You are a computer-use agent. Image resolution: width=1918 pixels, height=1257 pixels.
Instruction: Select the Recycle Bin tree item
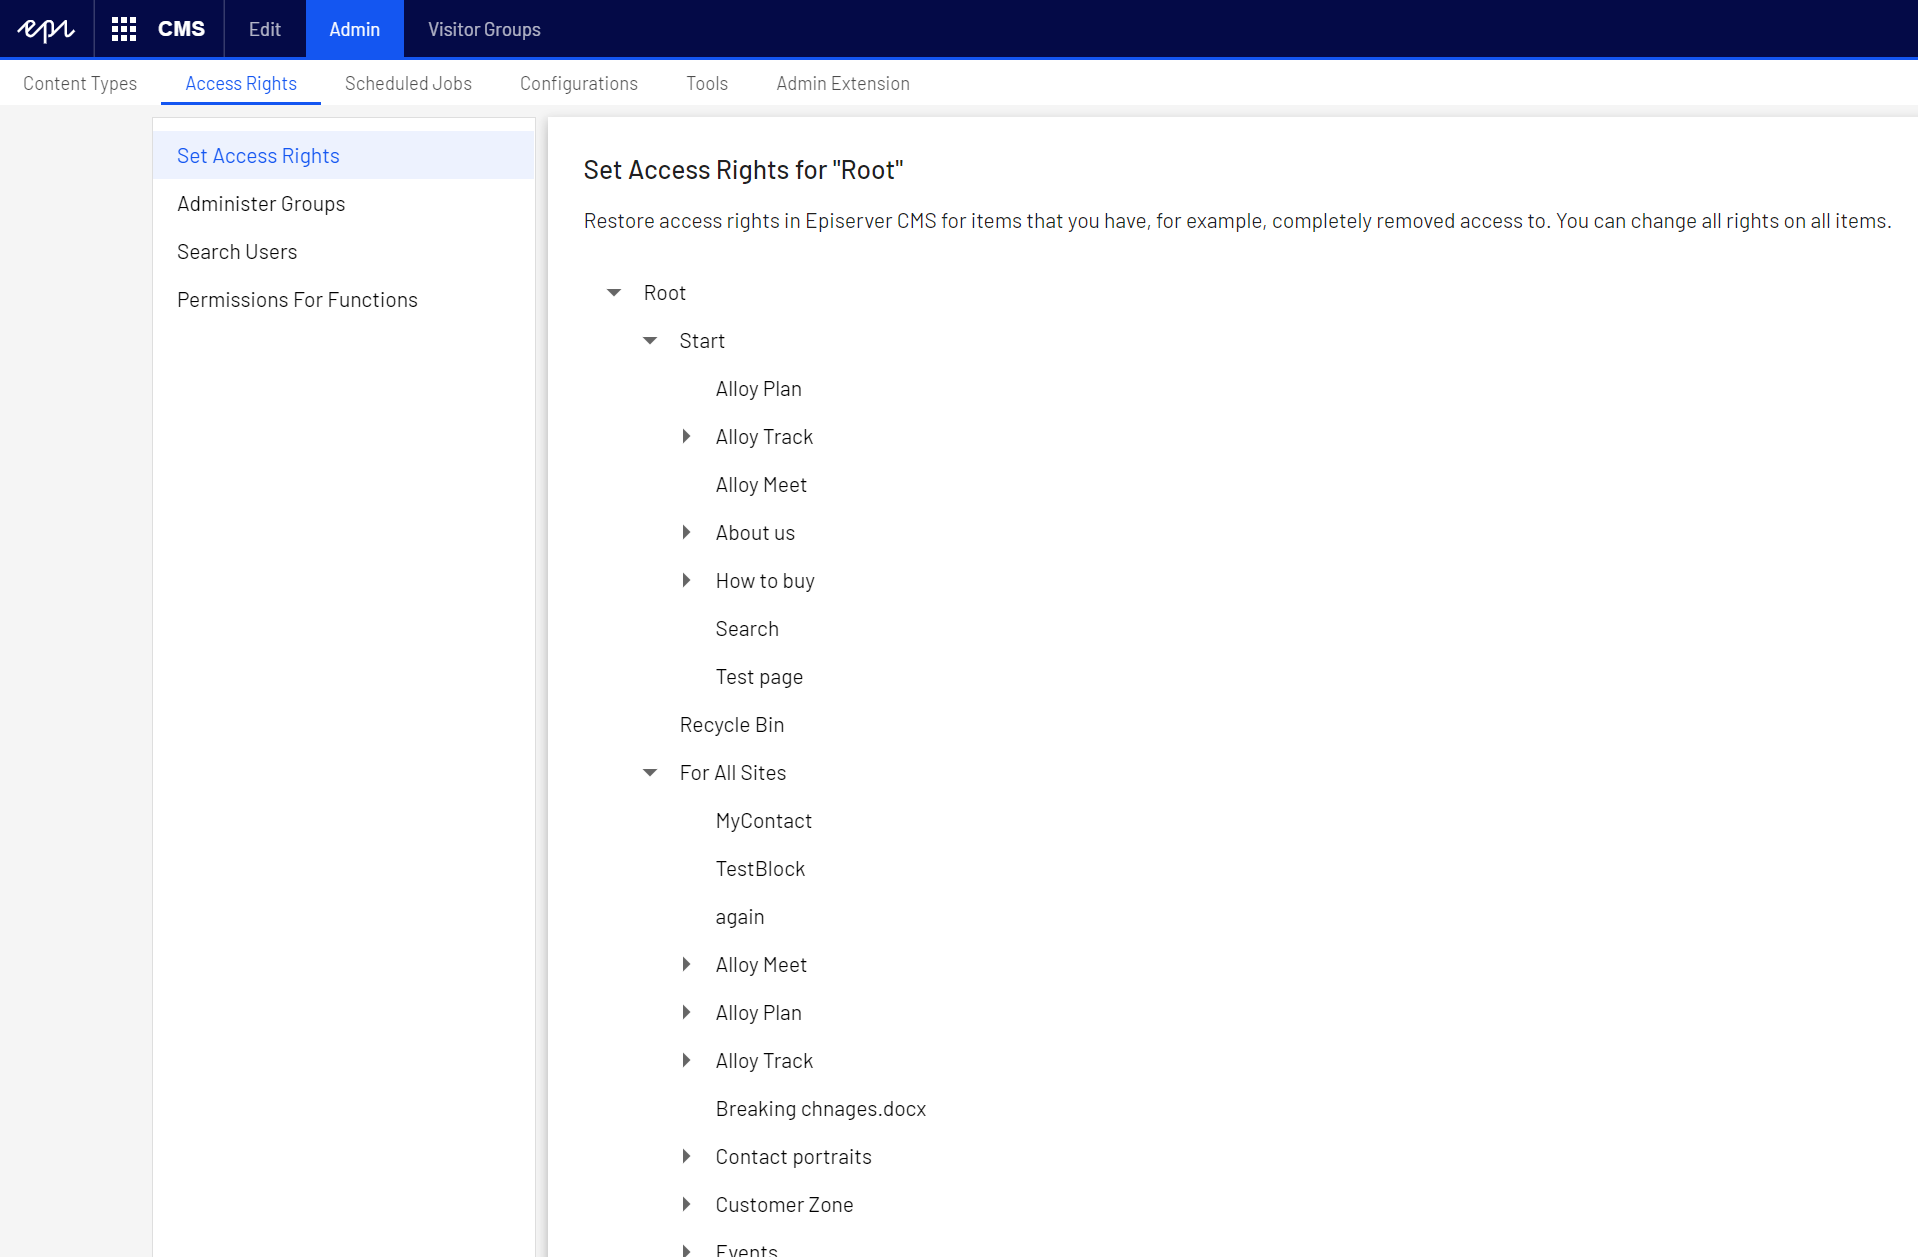[732, 725]
